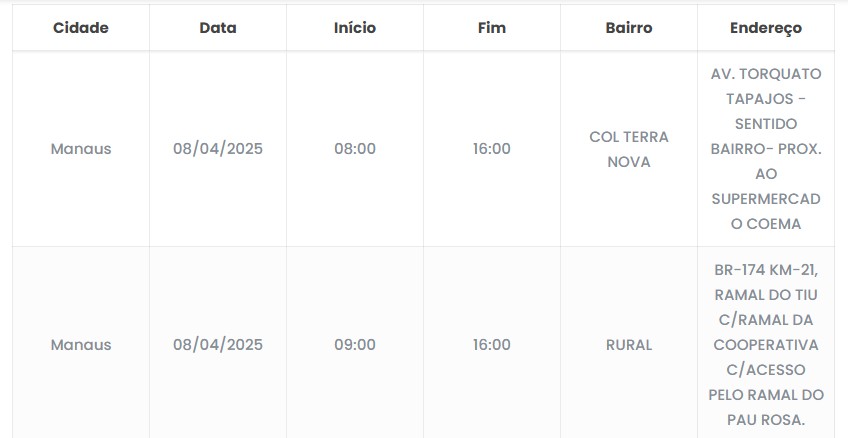848x438 pixels.
Task: Click the 16:00 end time for COL TERRA NOVA
Action: coord(492,149)
